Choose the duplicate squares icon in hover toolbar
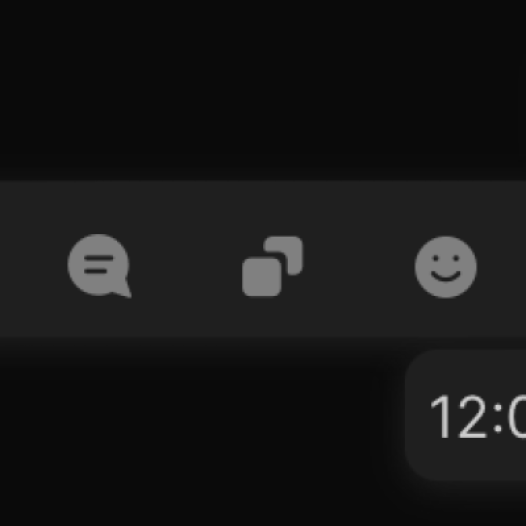This screenshot has width=526, height=526. (272, 266)
